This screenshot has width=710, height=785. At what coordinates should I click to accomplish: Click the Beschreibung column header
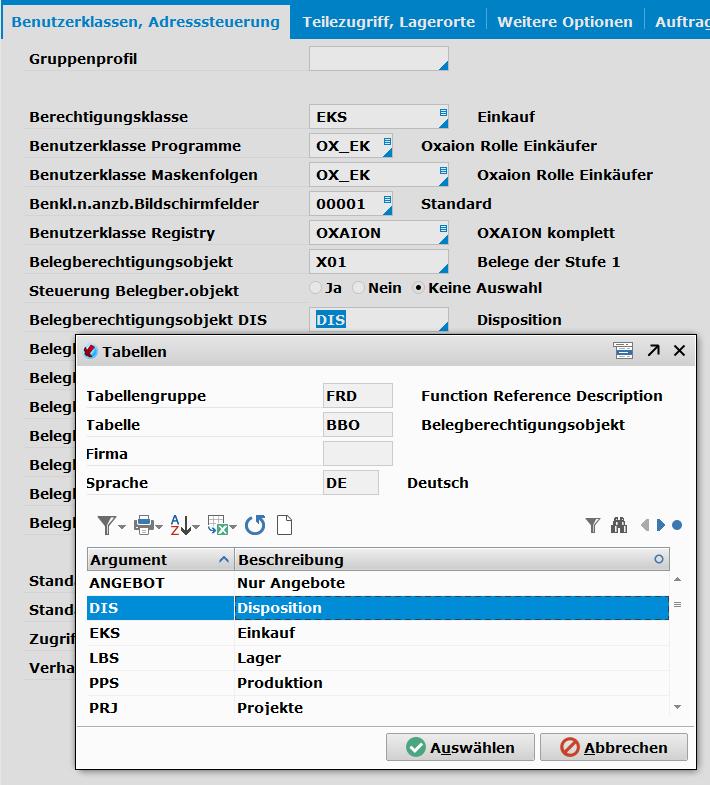(x=452, y=559)
